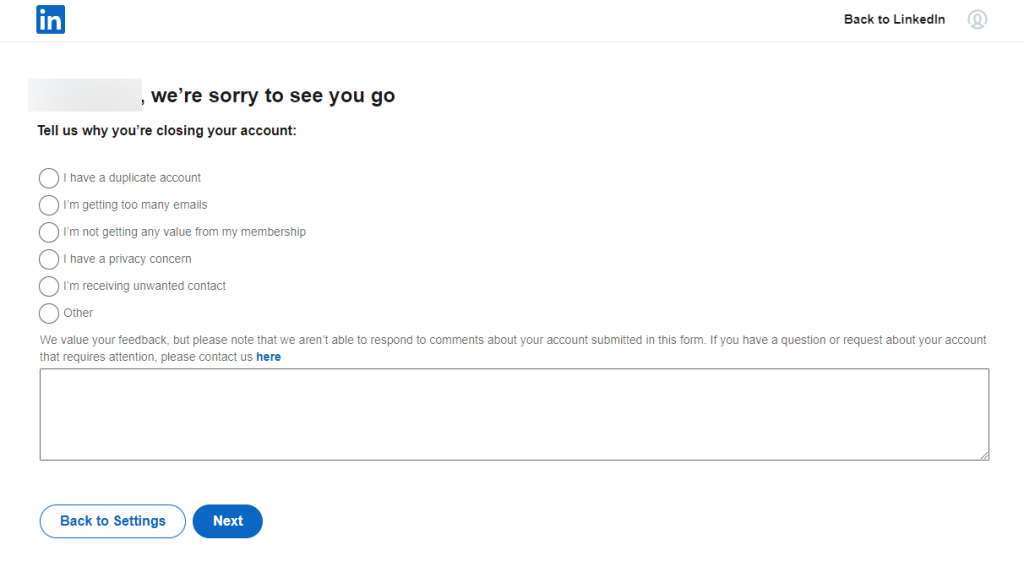Place cursor in the empty feedback field
Screen dimensions: 1024x578
point(514,414)
